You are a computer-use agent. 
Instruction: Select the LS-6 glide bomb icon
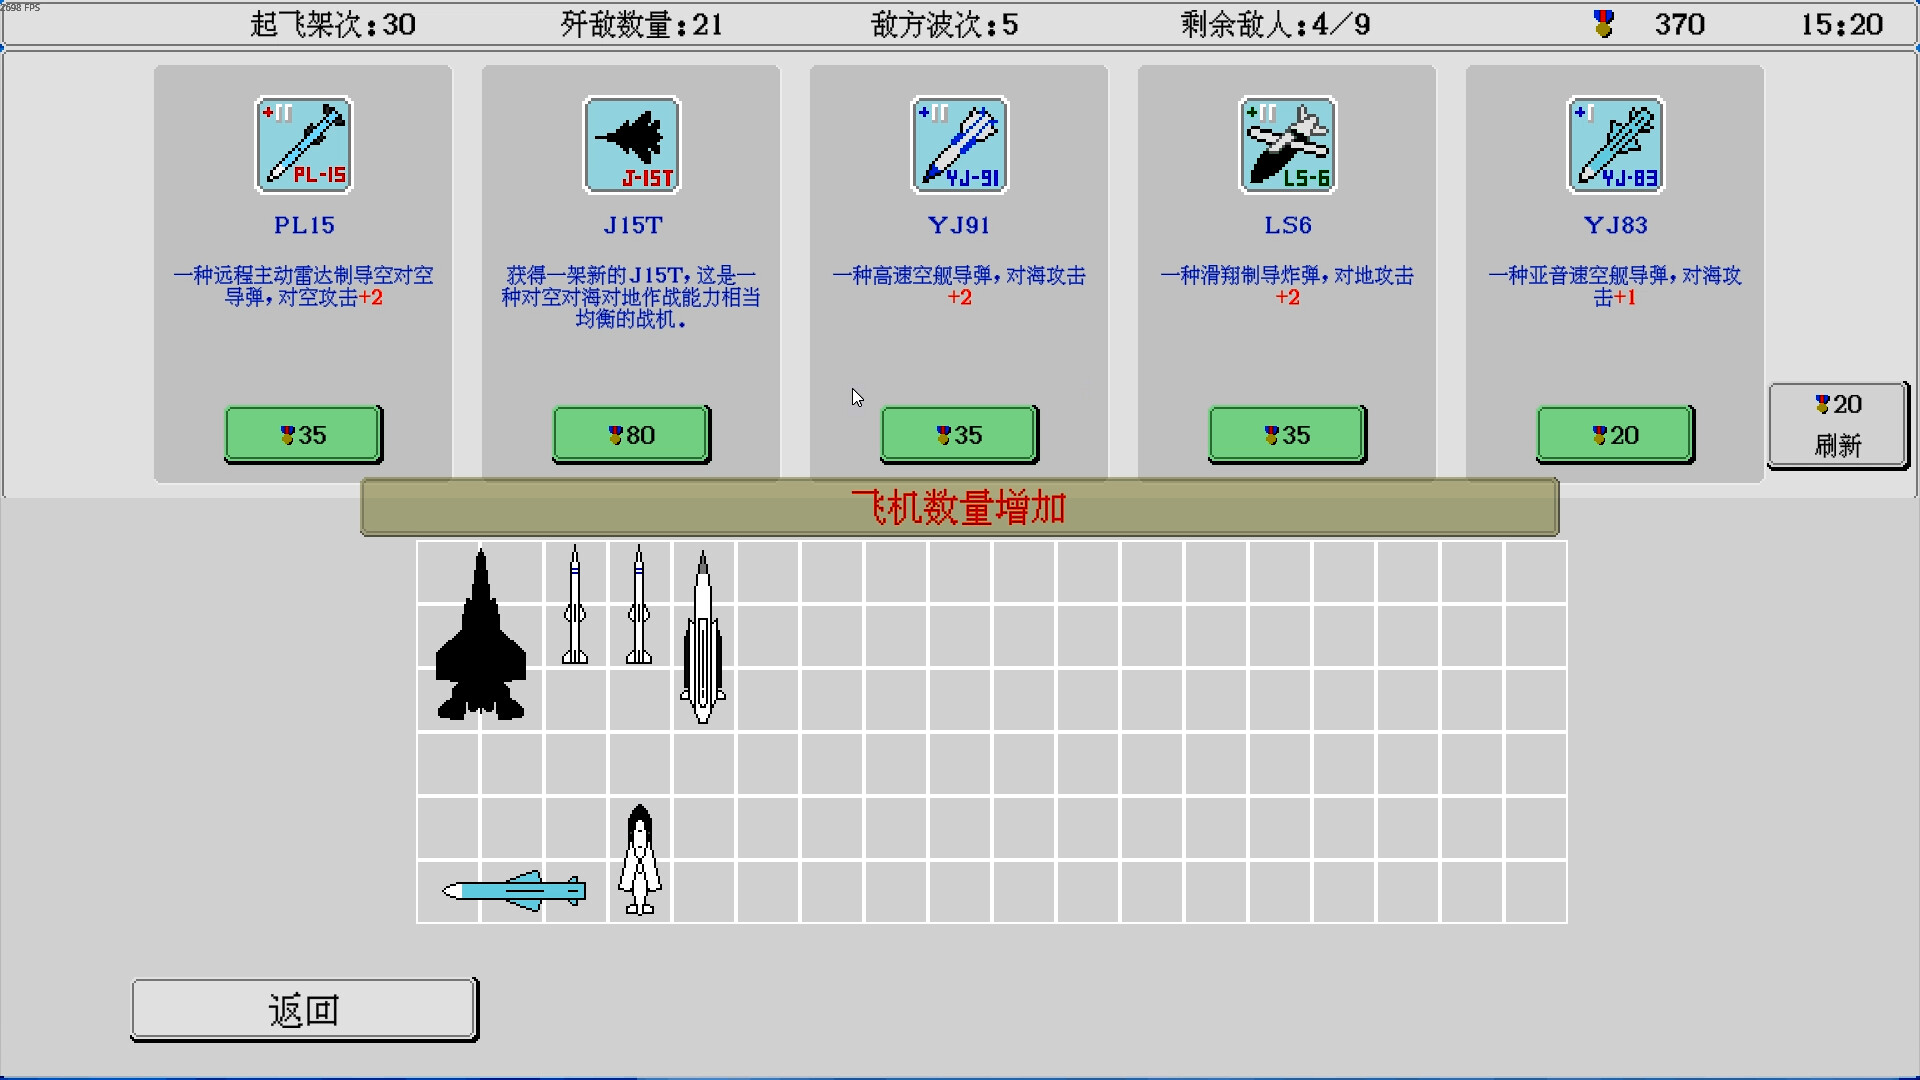pyautogui.click(x=1288, y=145)
